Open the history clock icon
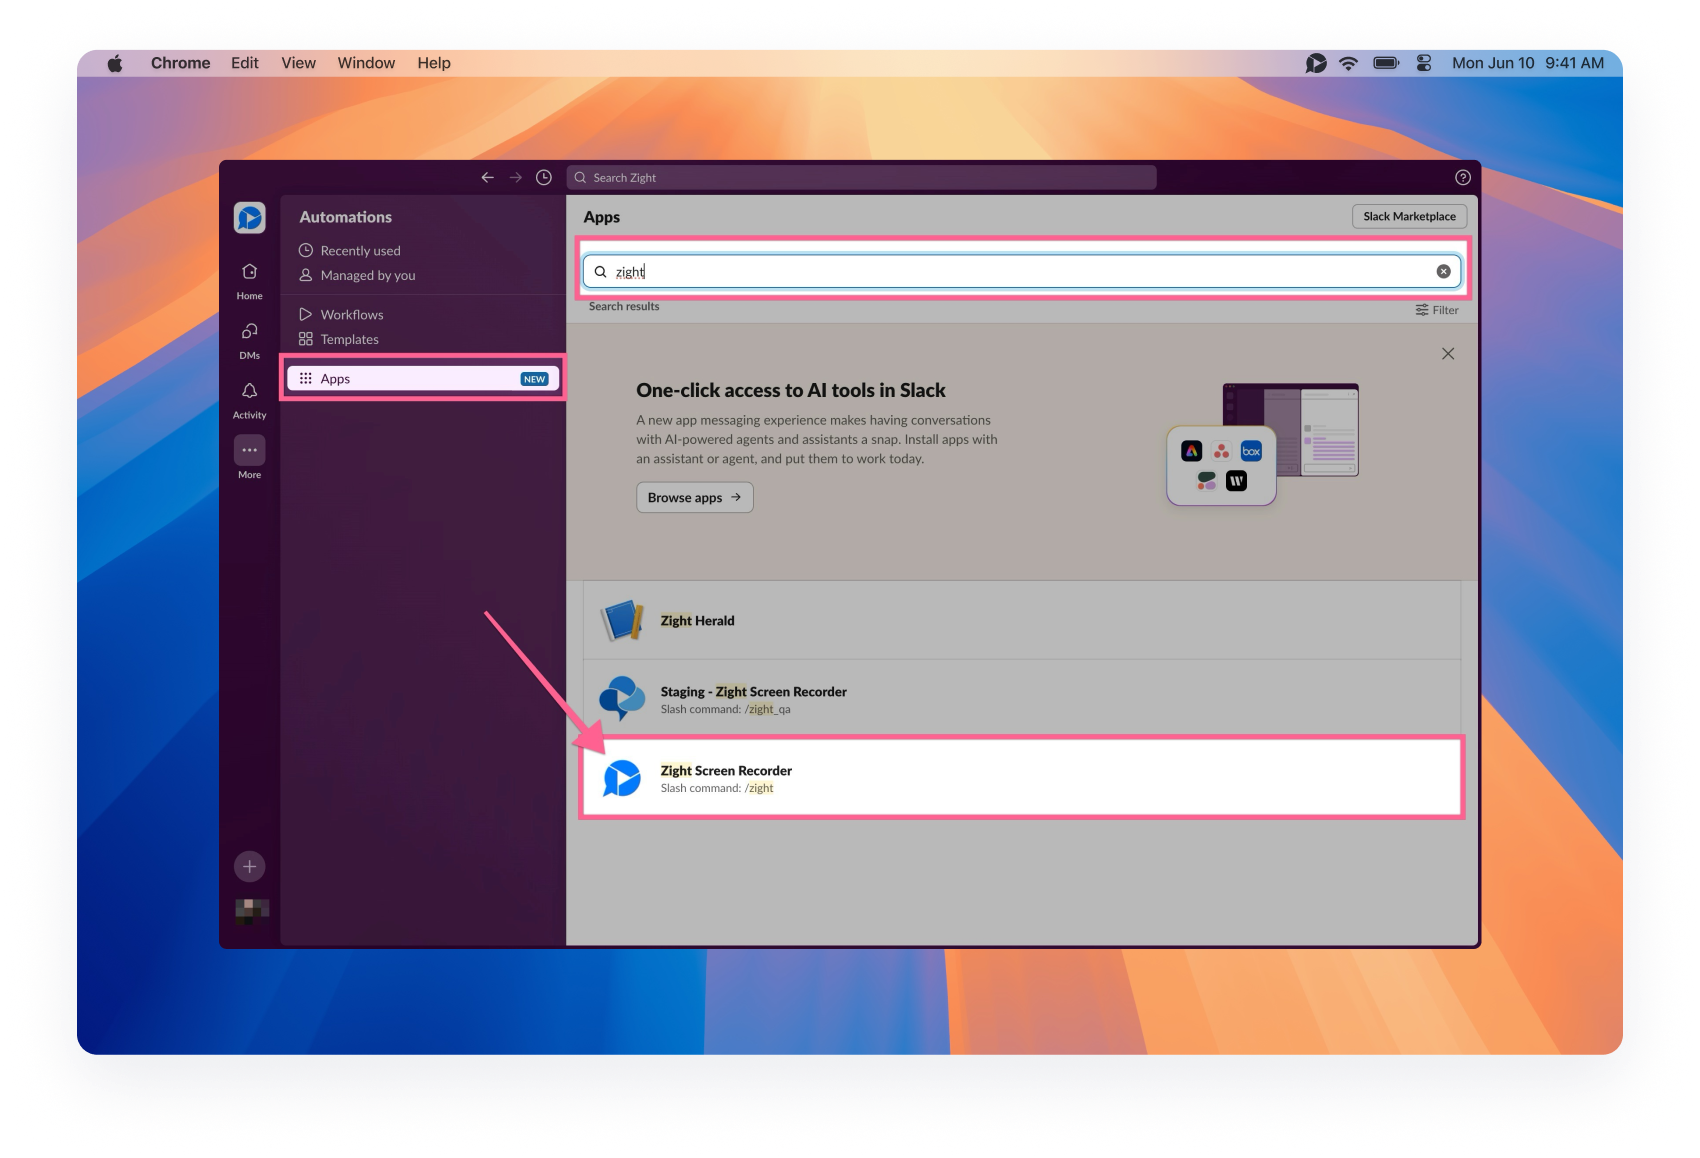 543,177
